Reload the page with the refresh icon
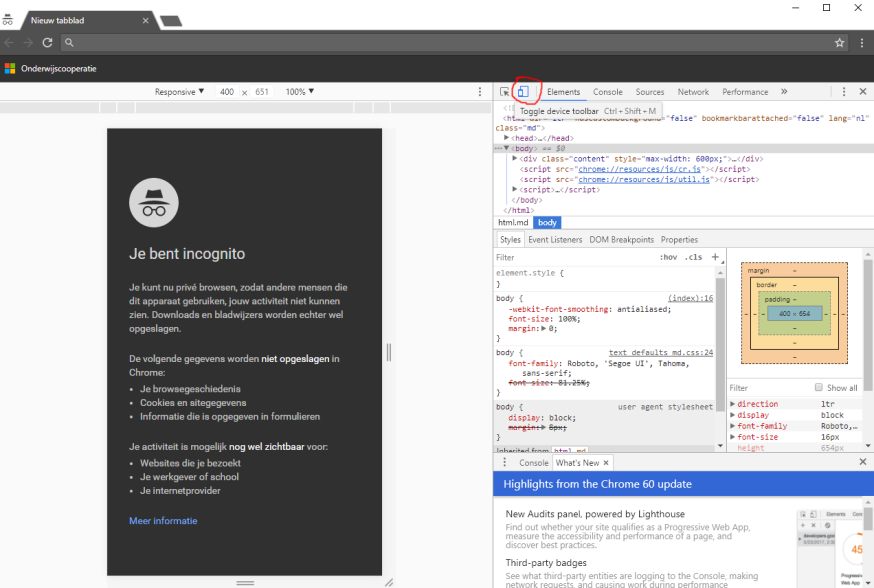 coord(47,42)
